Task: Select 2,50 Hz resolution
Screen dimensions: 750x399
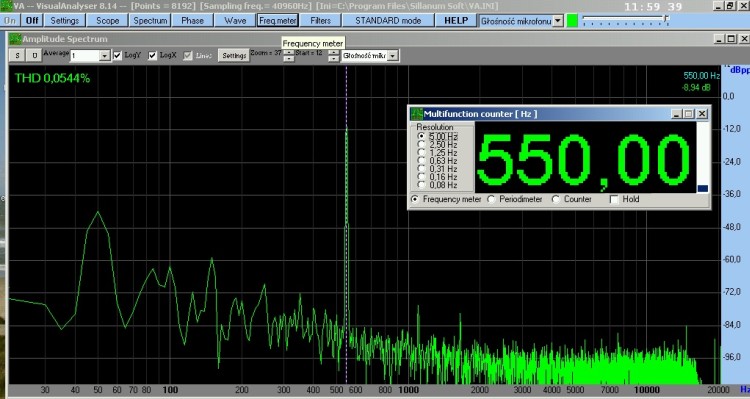Action: 421,144
